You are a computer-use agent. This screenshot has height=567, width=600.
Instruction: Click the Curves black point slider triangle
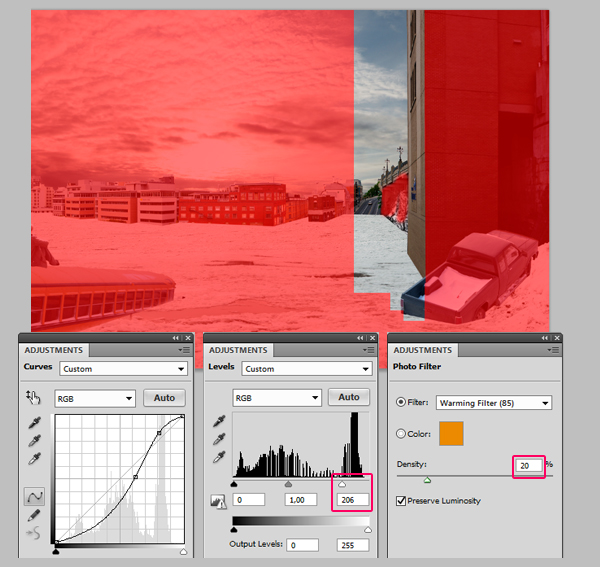click(x=56, y=551)
